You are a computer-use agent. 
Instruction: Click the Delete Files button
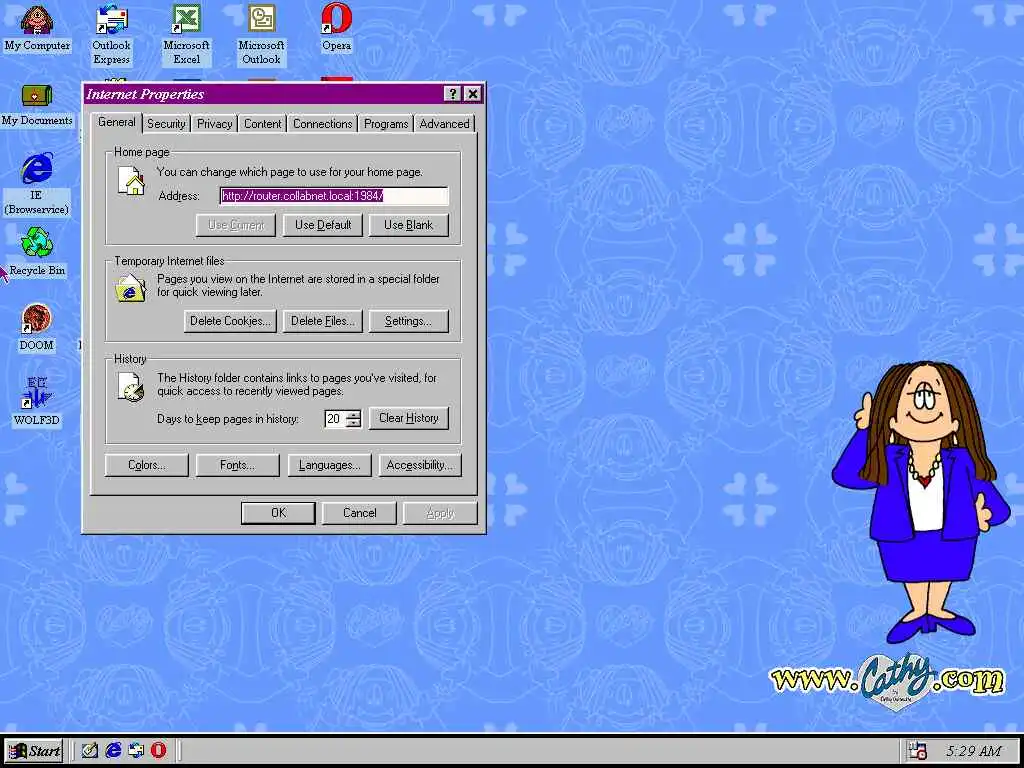coord(323,321)
